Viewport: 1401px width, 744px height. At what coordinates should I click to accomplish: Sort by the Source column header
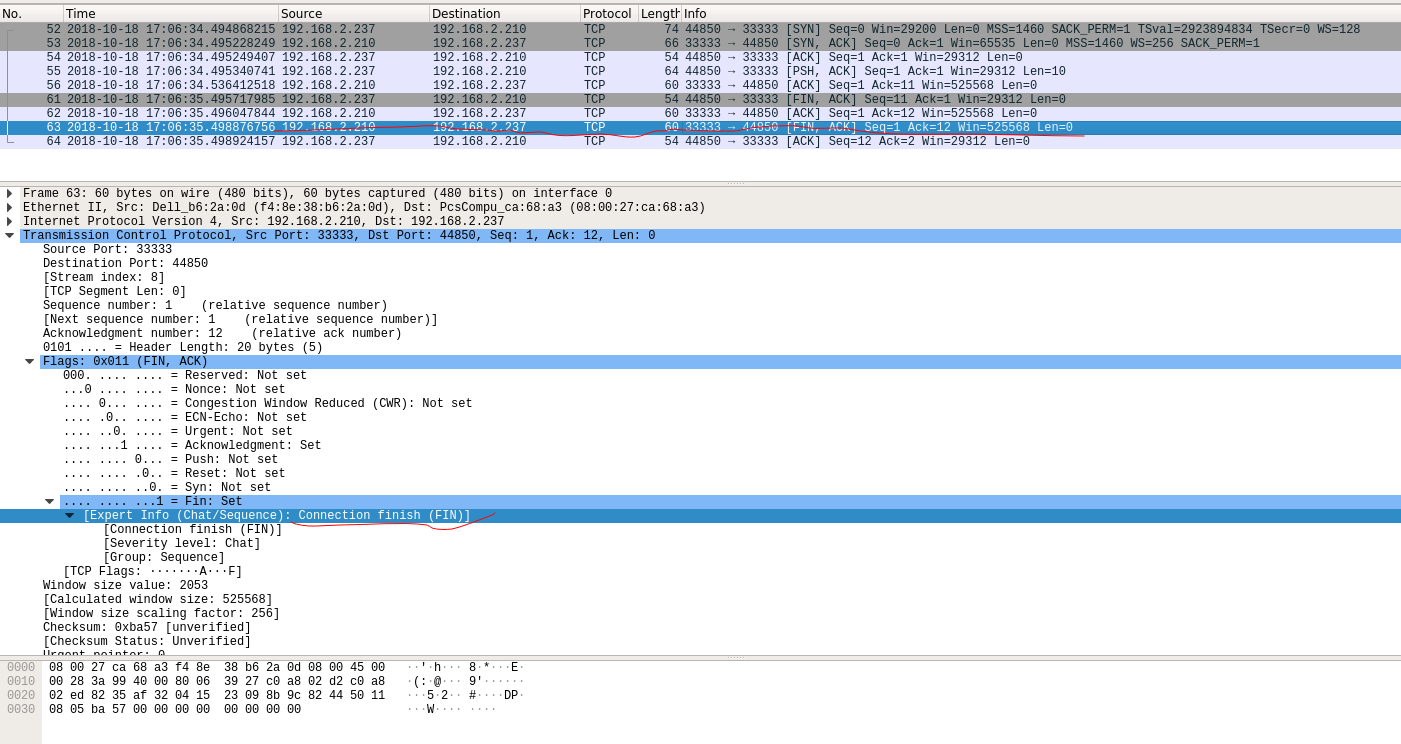(354, 14)
